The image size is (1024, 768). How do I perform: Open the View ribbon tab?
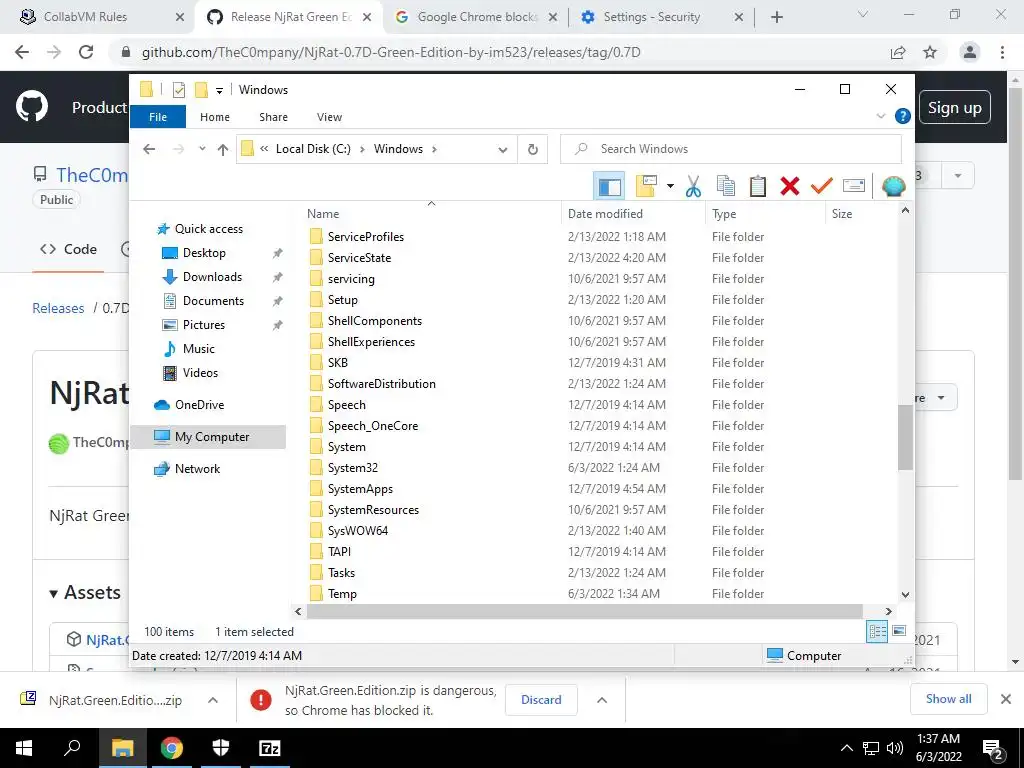pos(329,117)
